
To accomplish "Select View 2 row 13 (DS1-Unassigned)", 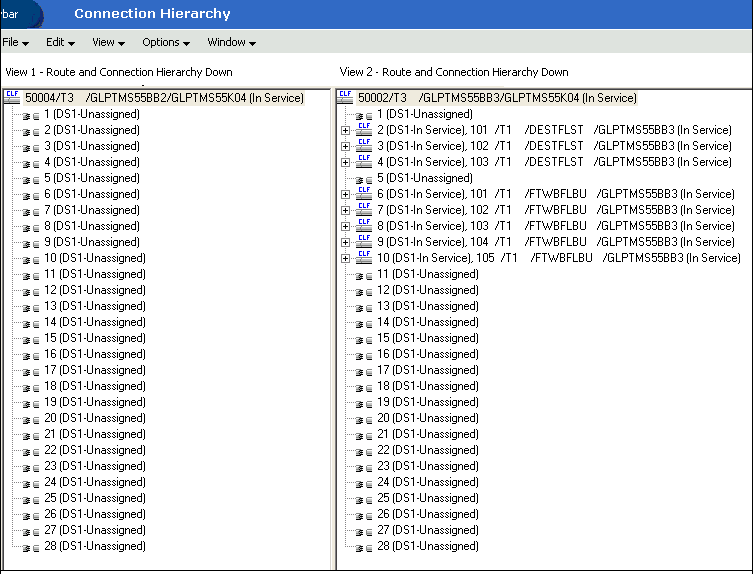I will (428, 306).
